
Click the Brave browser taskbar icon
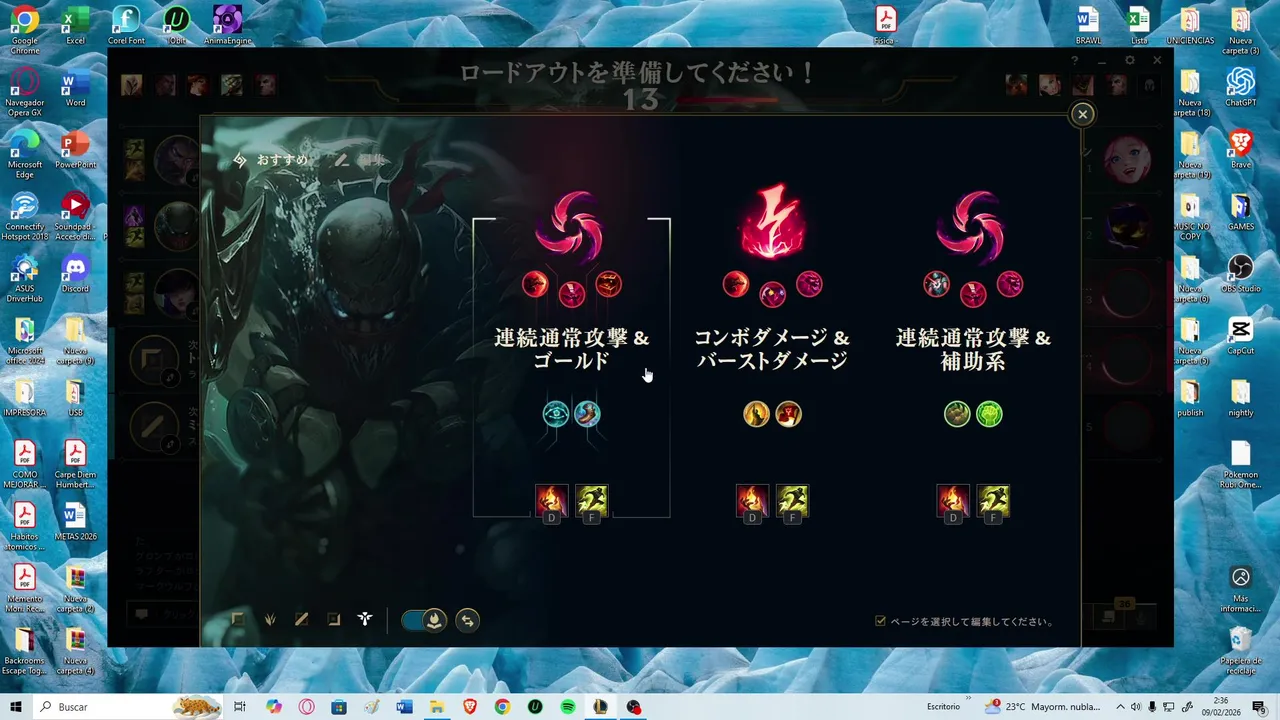(470, 707)
